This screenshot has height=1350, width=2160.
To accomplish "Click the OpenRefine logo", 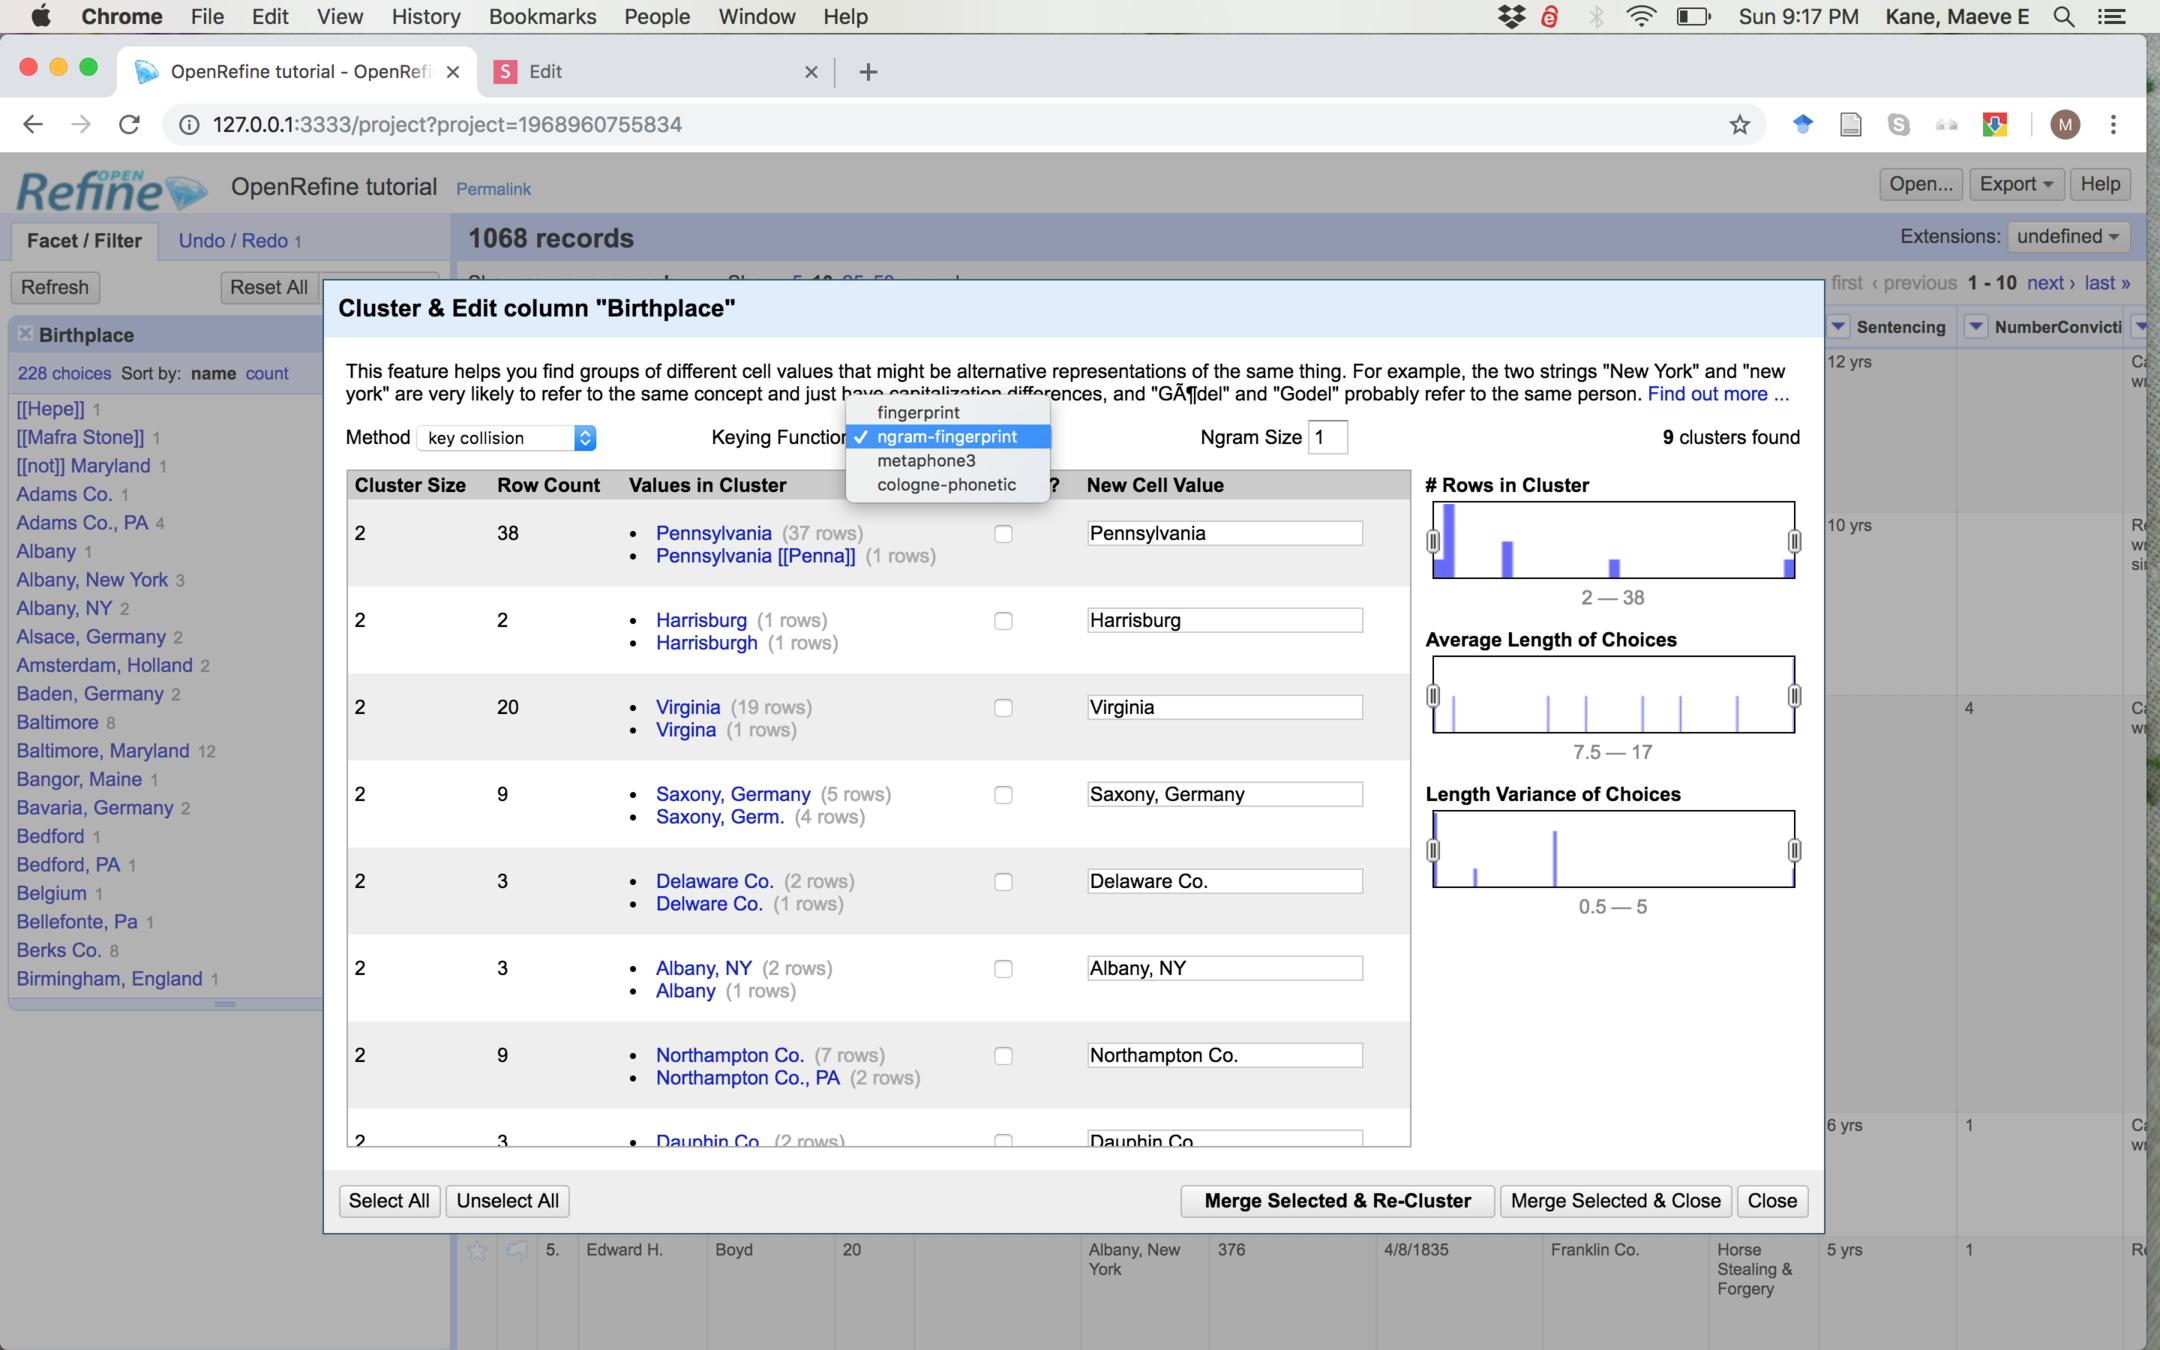I will [110, 189].
